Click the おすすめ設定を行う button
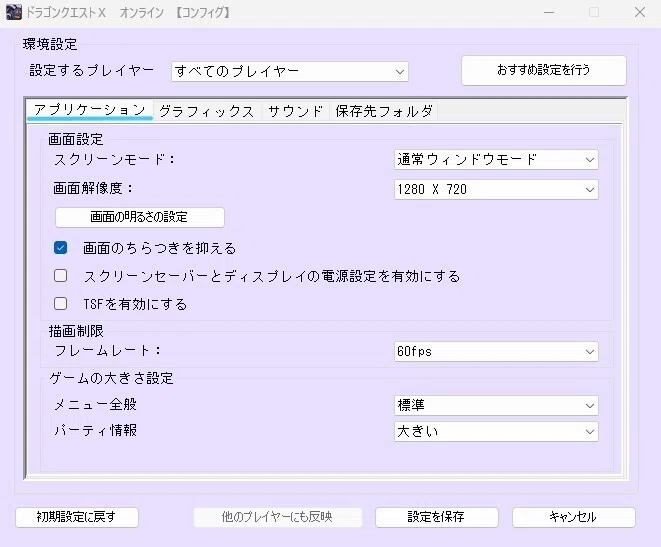The height and width of the screenshot is (547, 661). [544, 70]
